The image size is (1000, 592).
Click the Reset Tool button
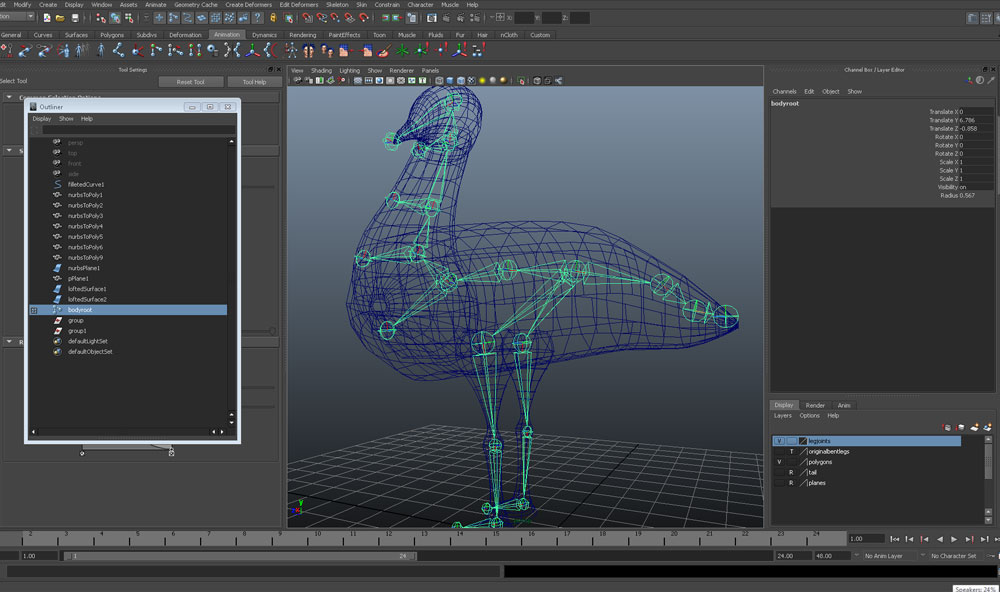pyautogui.click(x=190, y=82)
